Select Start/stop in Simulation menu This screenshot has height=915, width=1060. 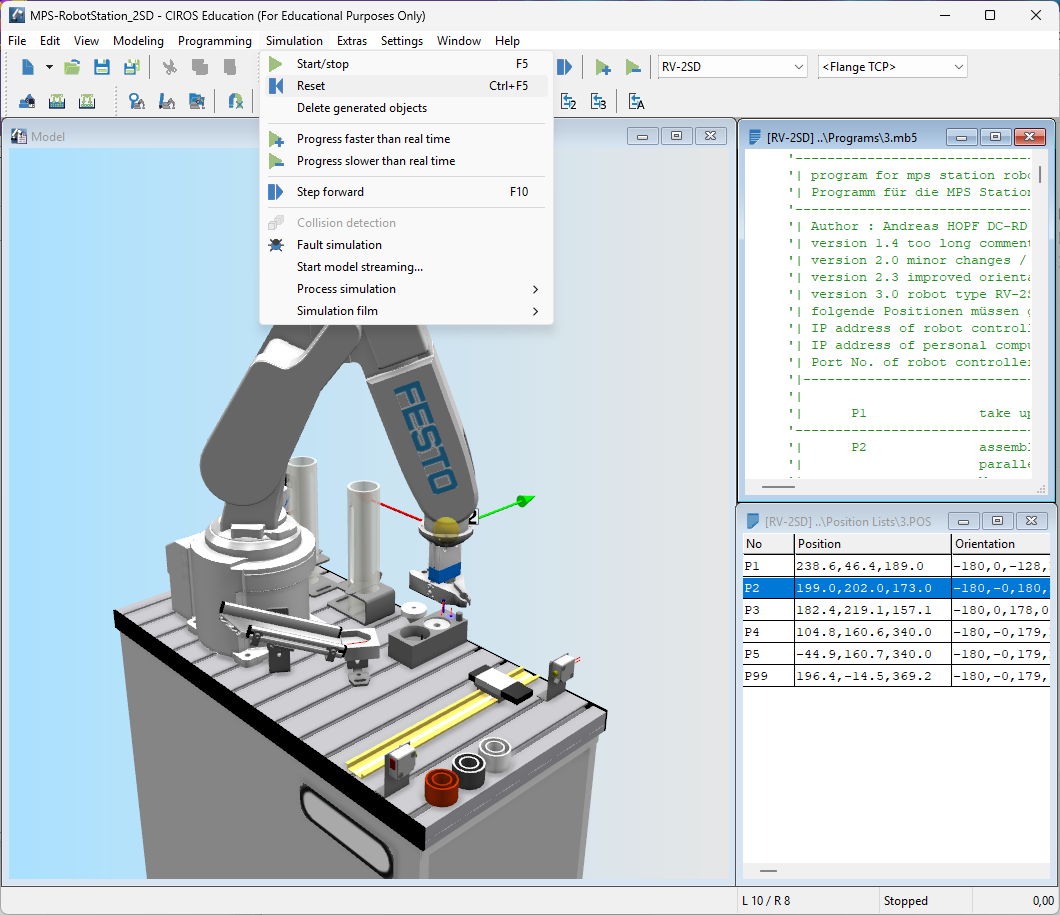(406, 64)
